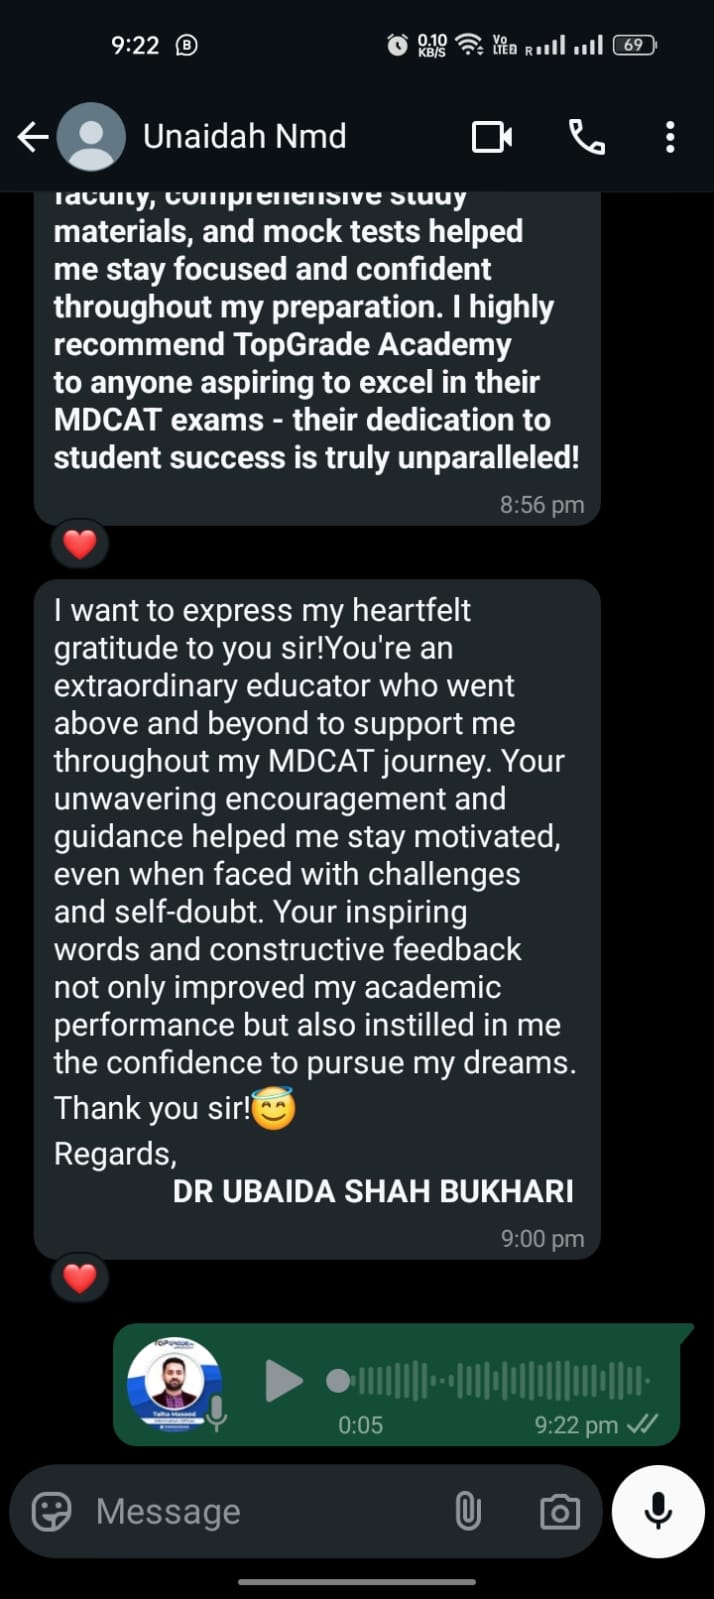Open contact info via Unaidah Nmd name
Screen dimensions: 714x1599
pyautogui.click(x=245, y=137)
